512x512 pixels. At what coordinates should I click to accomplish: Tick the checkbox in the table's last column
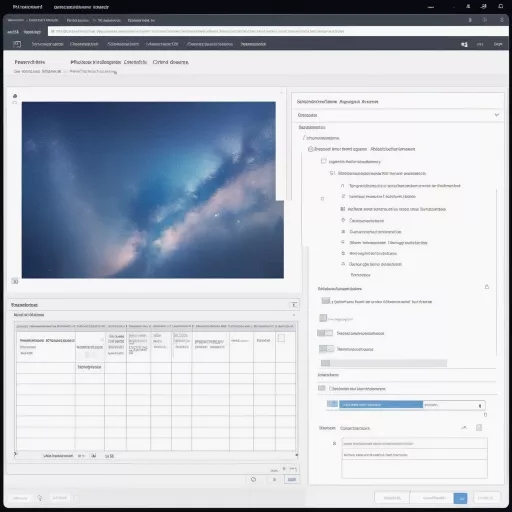[281, 338]
